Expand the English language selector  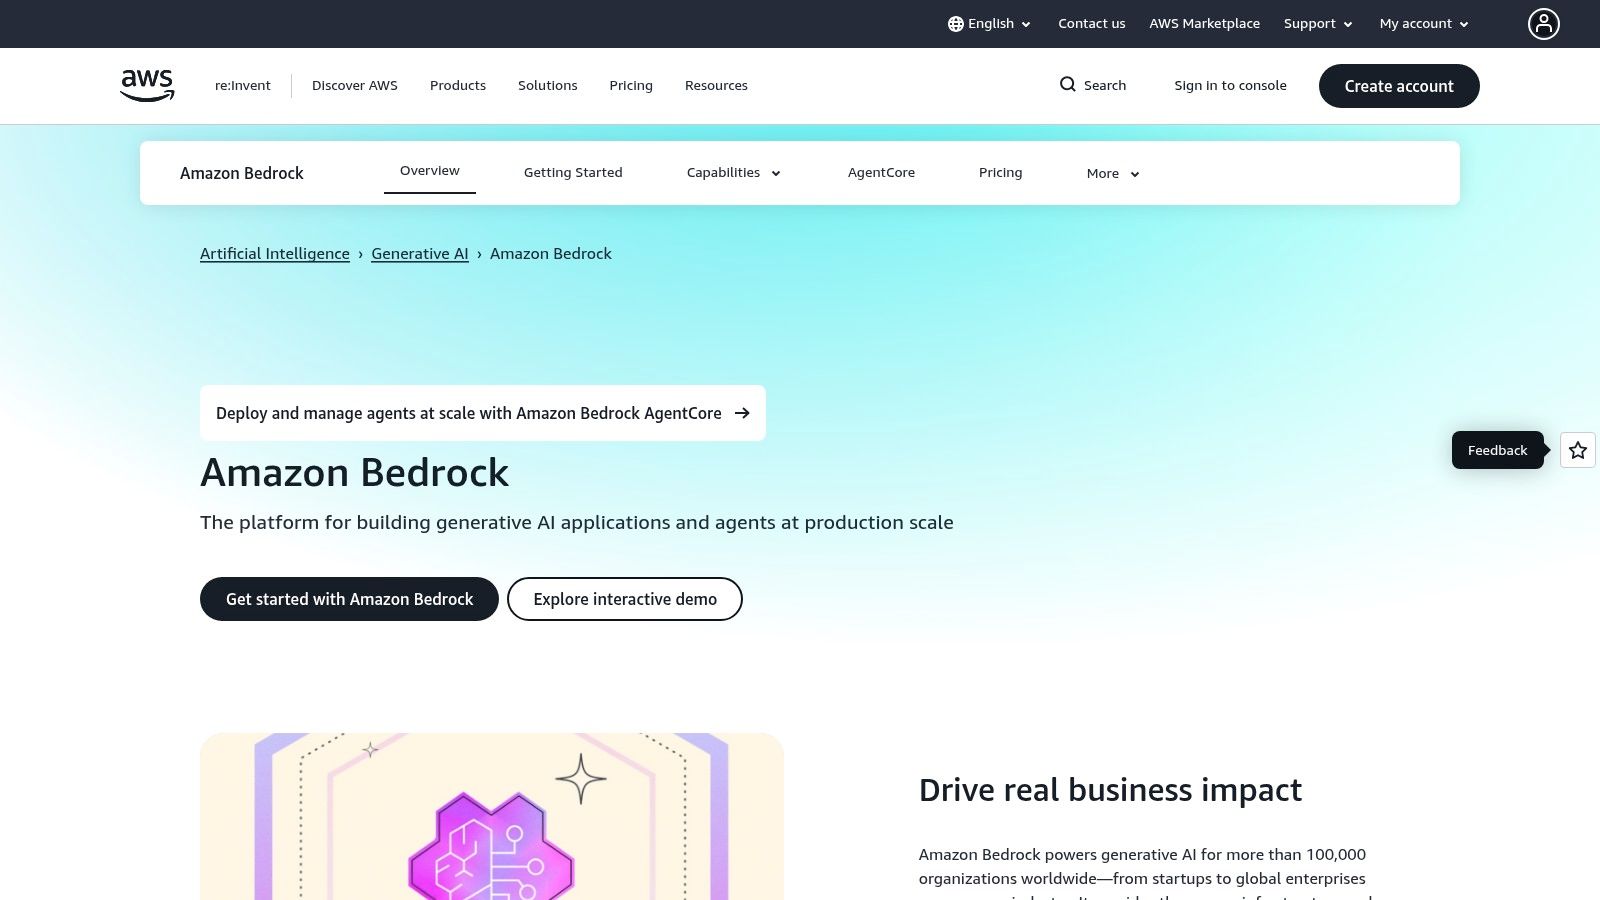[x=990, y=23]
